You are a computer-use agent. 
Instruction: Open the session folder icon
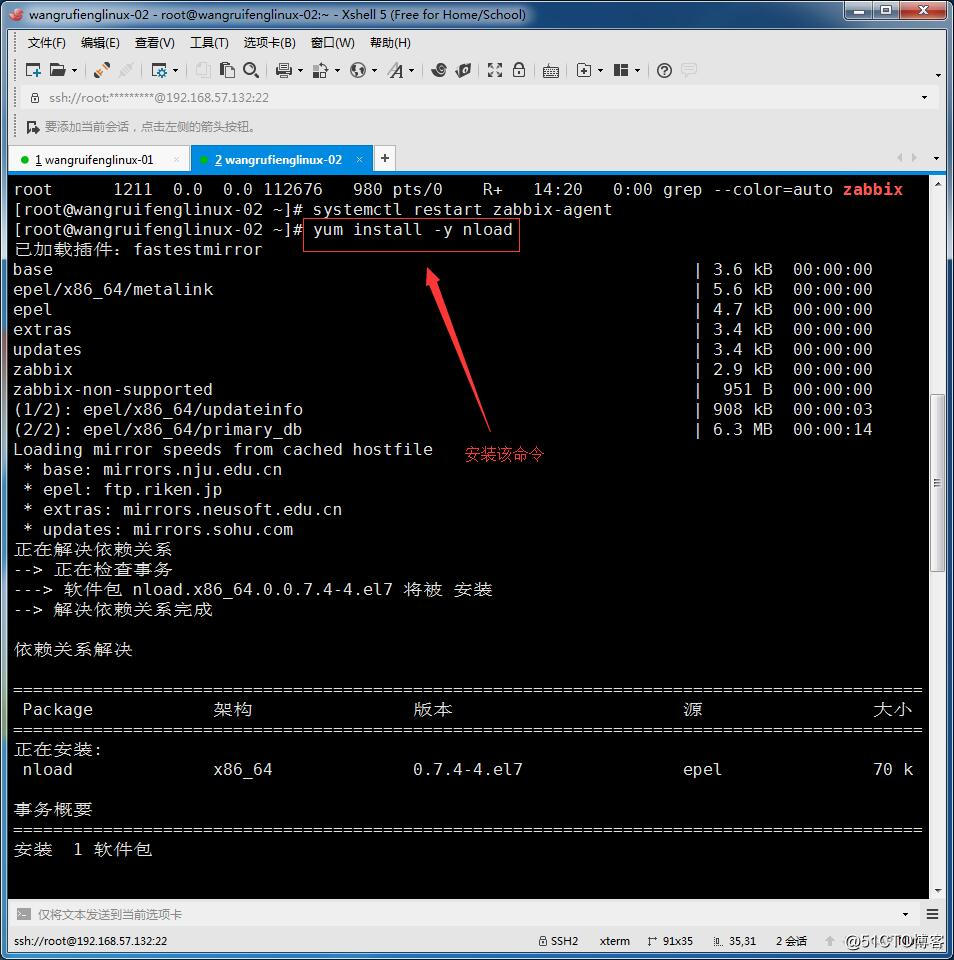(58, 70)
